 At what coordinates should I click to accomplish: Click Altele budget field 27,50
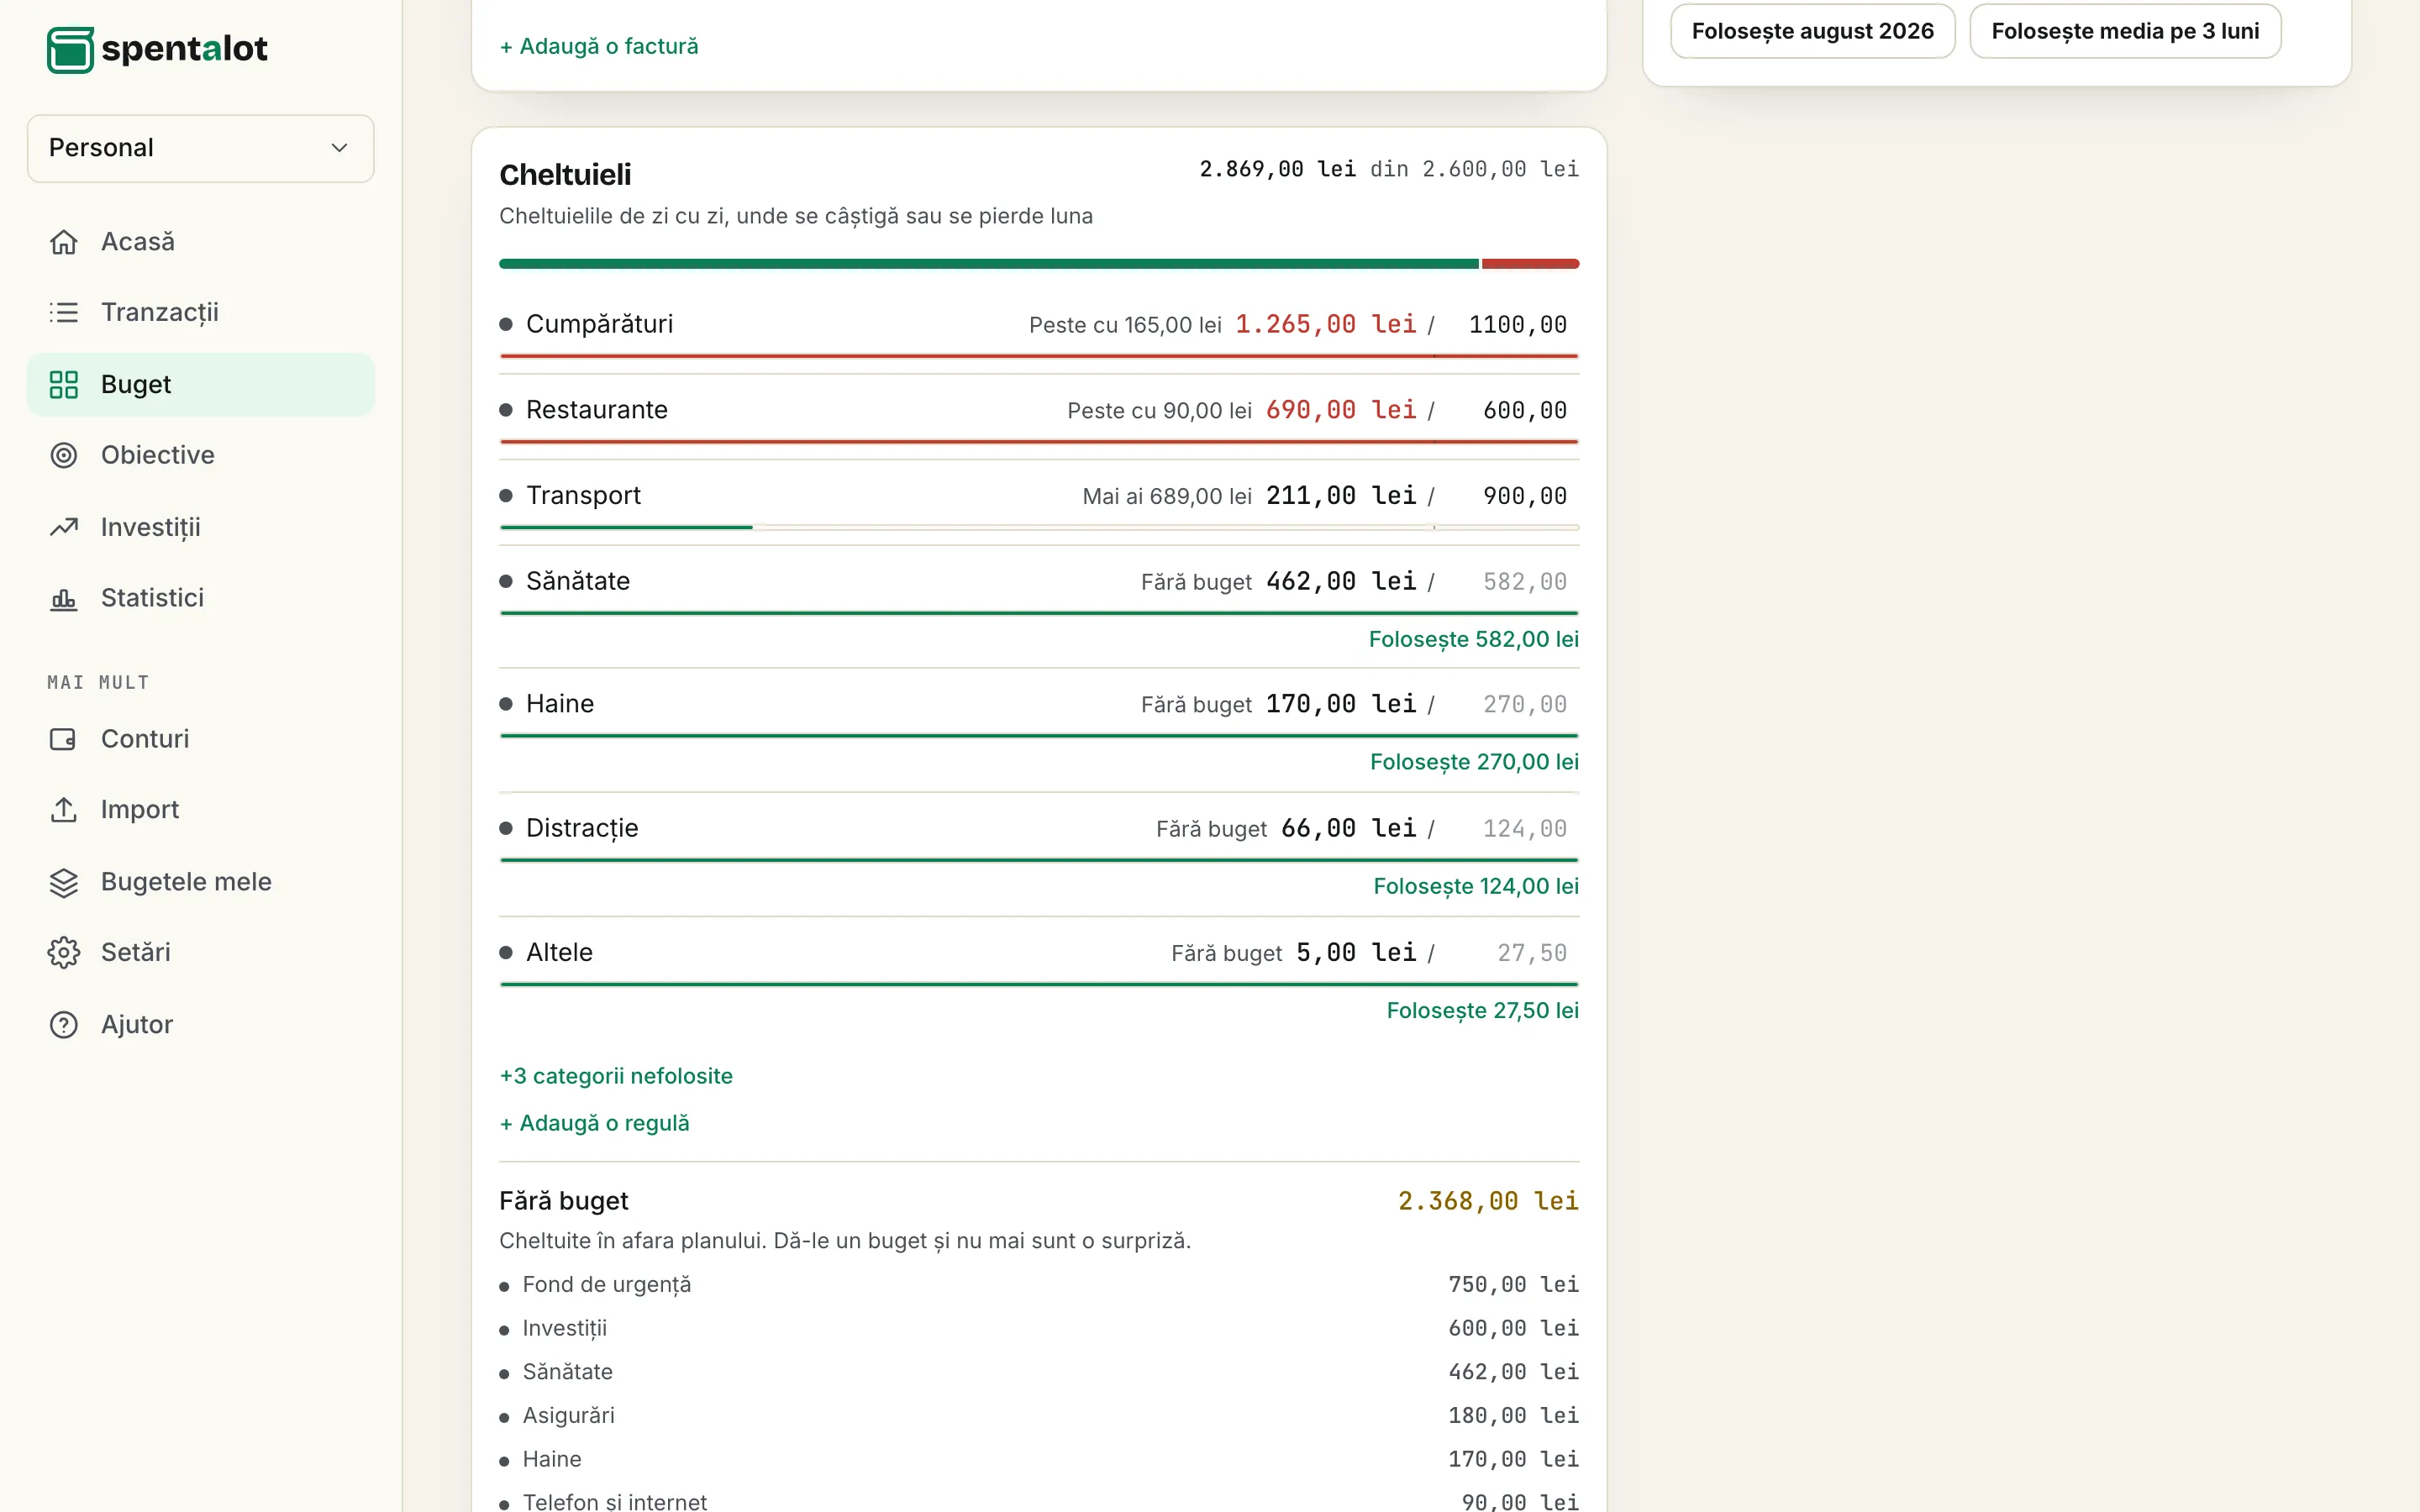pyautogui.click(x=1510, y=953)
